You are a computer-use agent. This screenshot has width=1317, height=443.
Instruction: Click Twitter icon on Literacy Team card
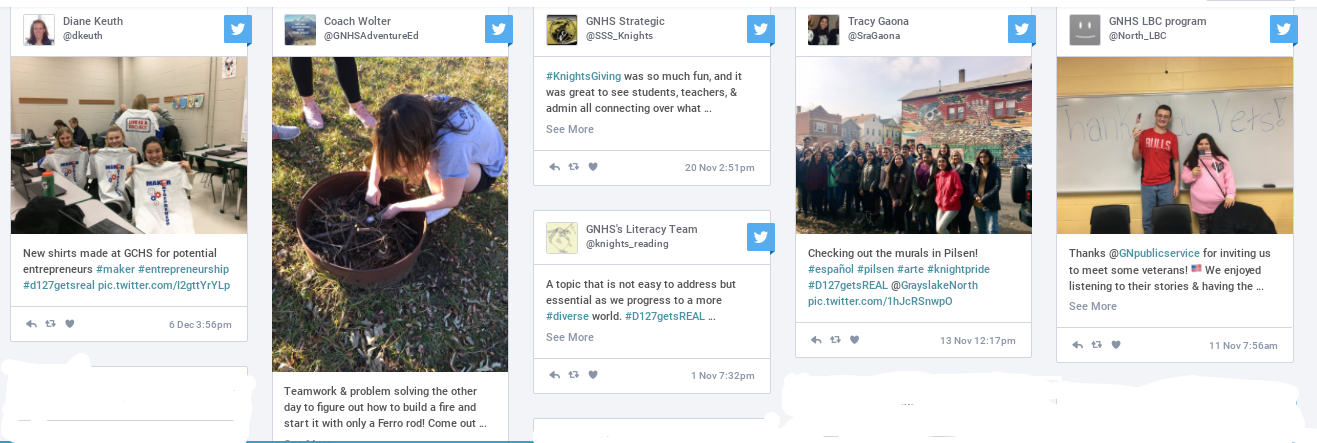[760, 238]
